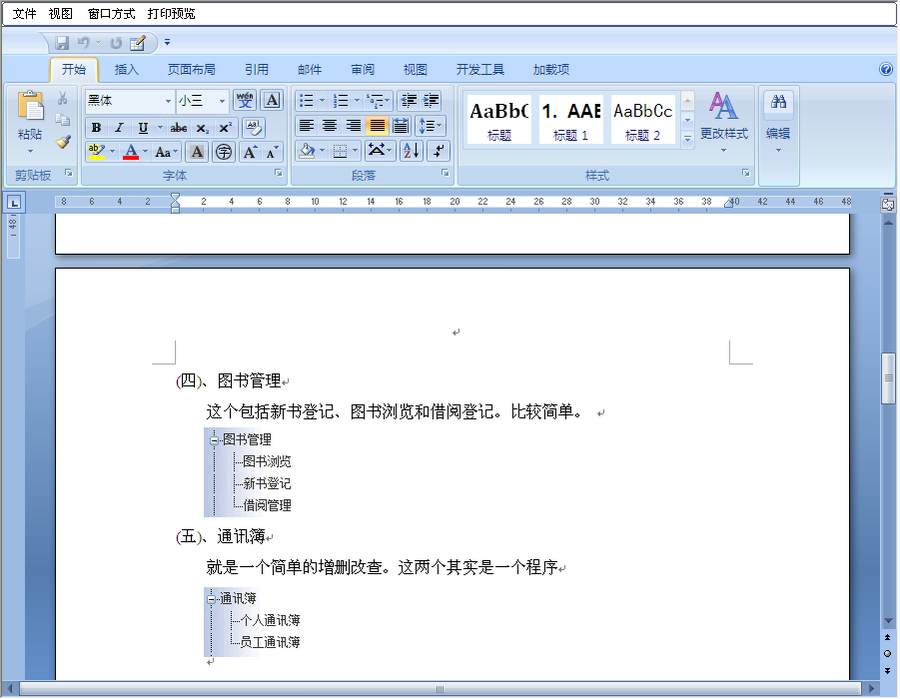This screenshot has height=699, width=900.
Task: Switch to the 插入 ribbon tab
Action: click(x=126, y=69)
